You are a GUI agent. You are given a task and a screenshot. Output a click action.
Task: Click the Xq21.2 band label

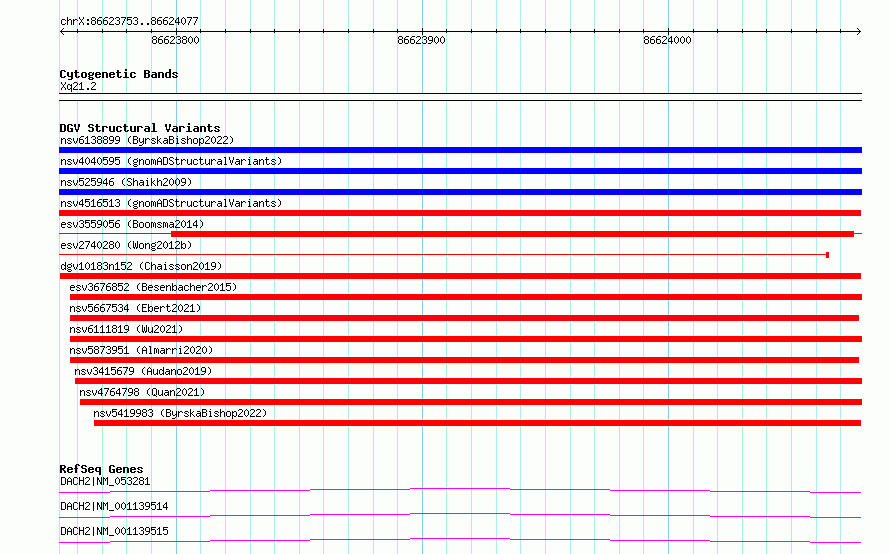[78, 86]
